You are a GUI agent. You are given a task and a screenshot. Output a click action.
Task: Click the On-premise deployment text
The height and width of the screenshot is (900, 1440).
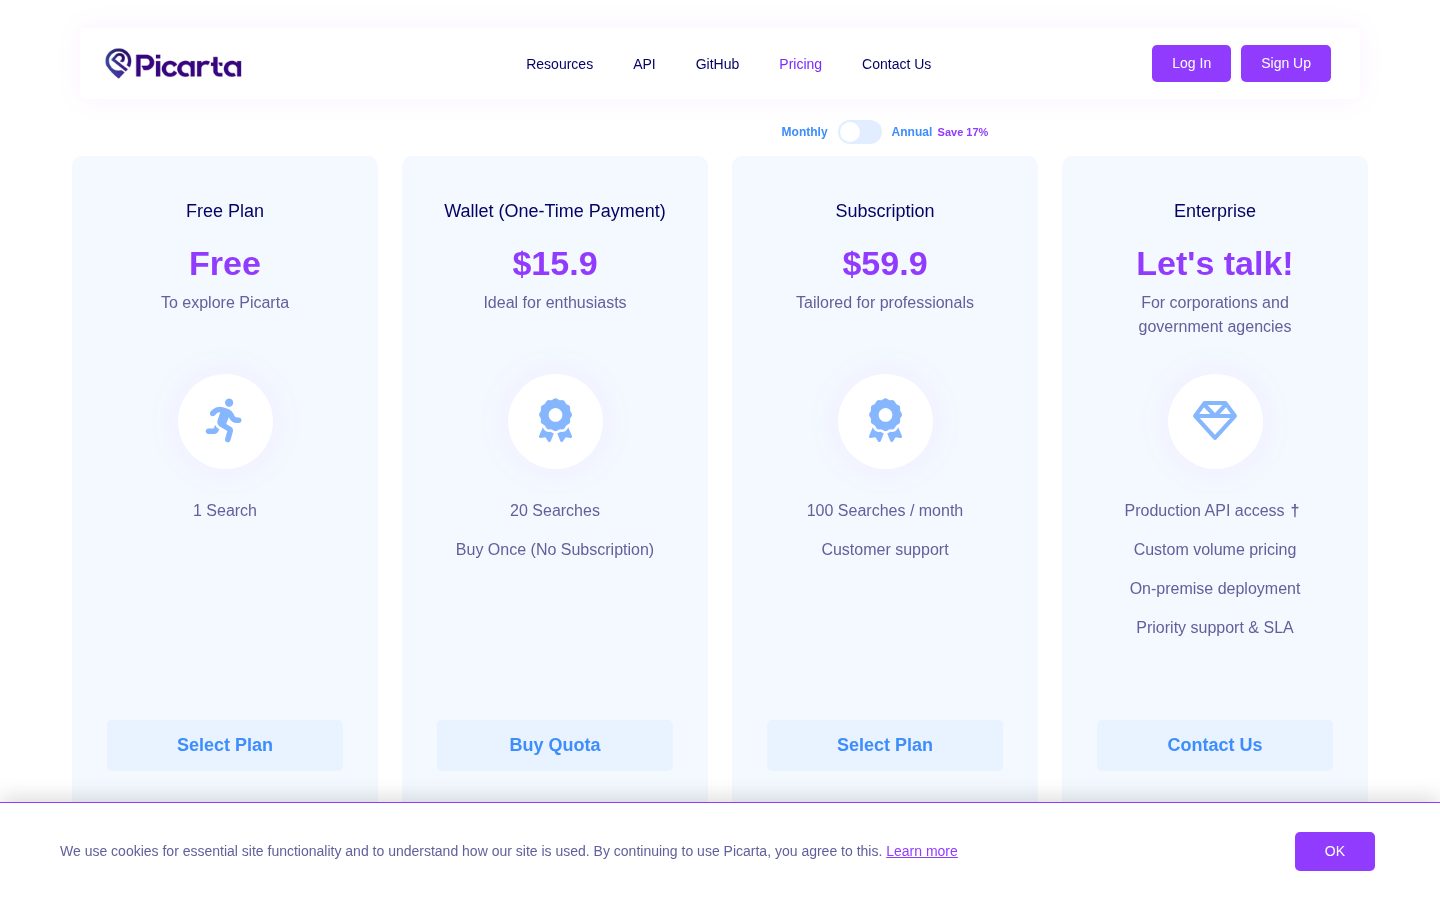pos(1215,588)
